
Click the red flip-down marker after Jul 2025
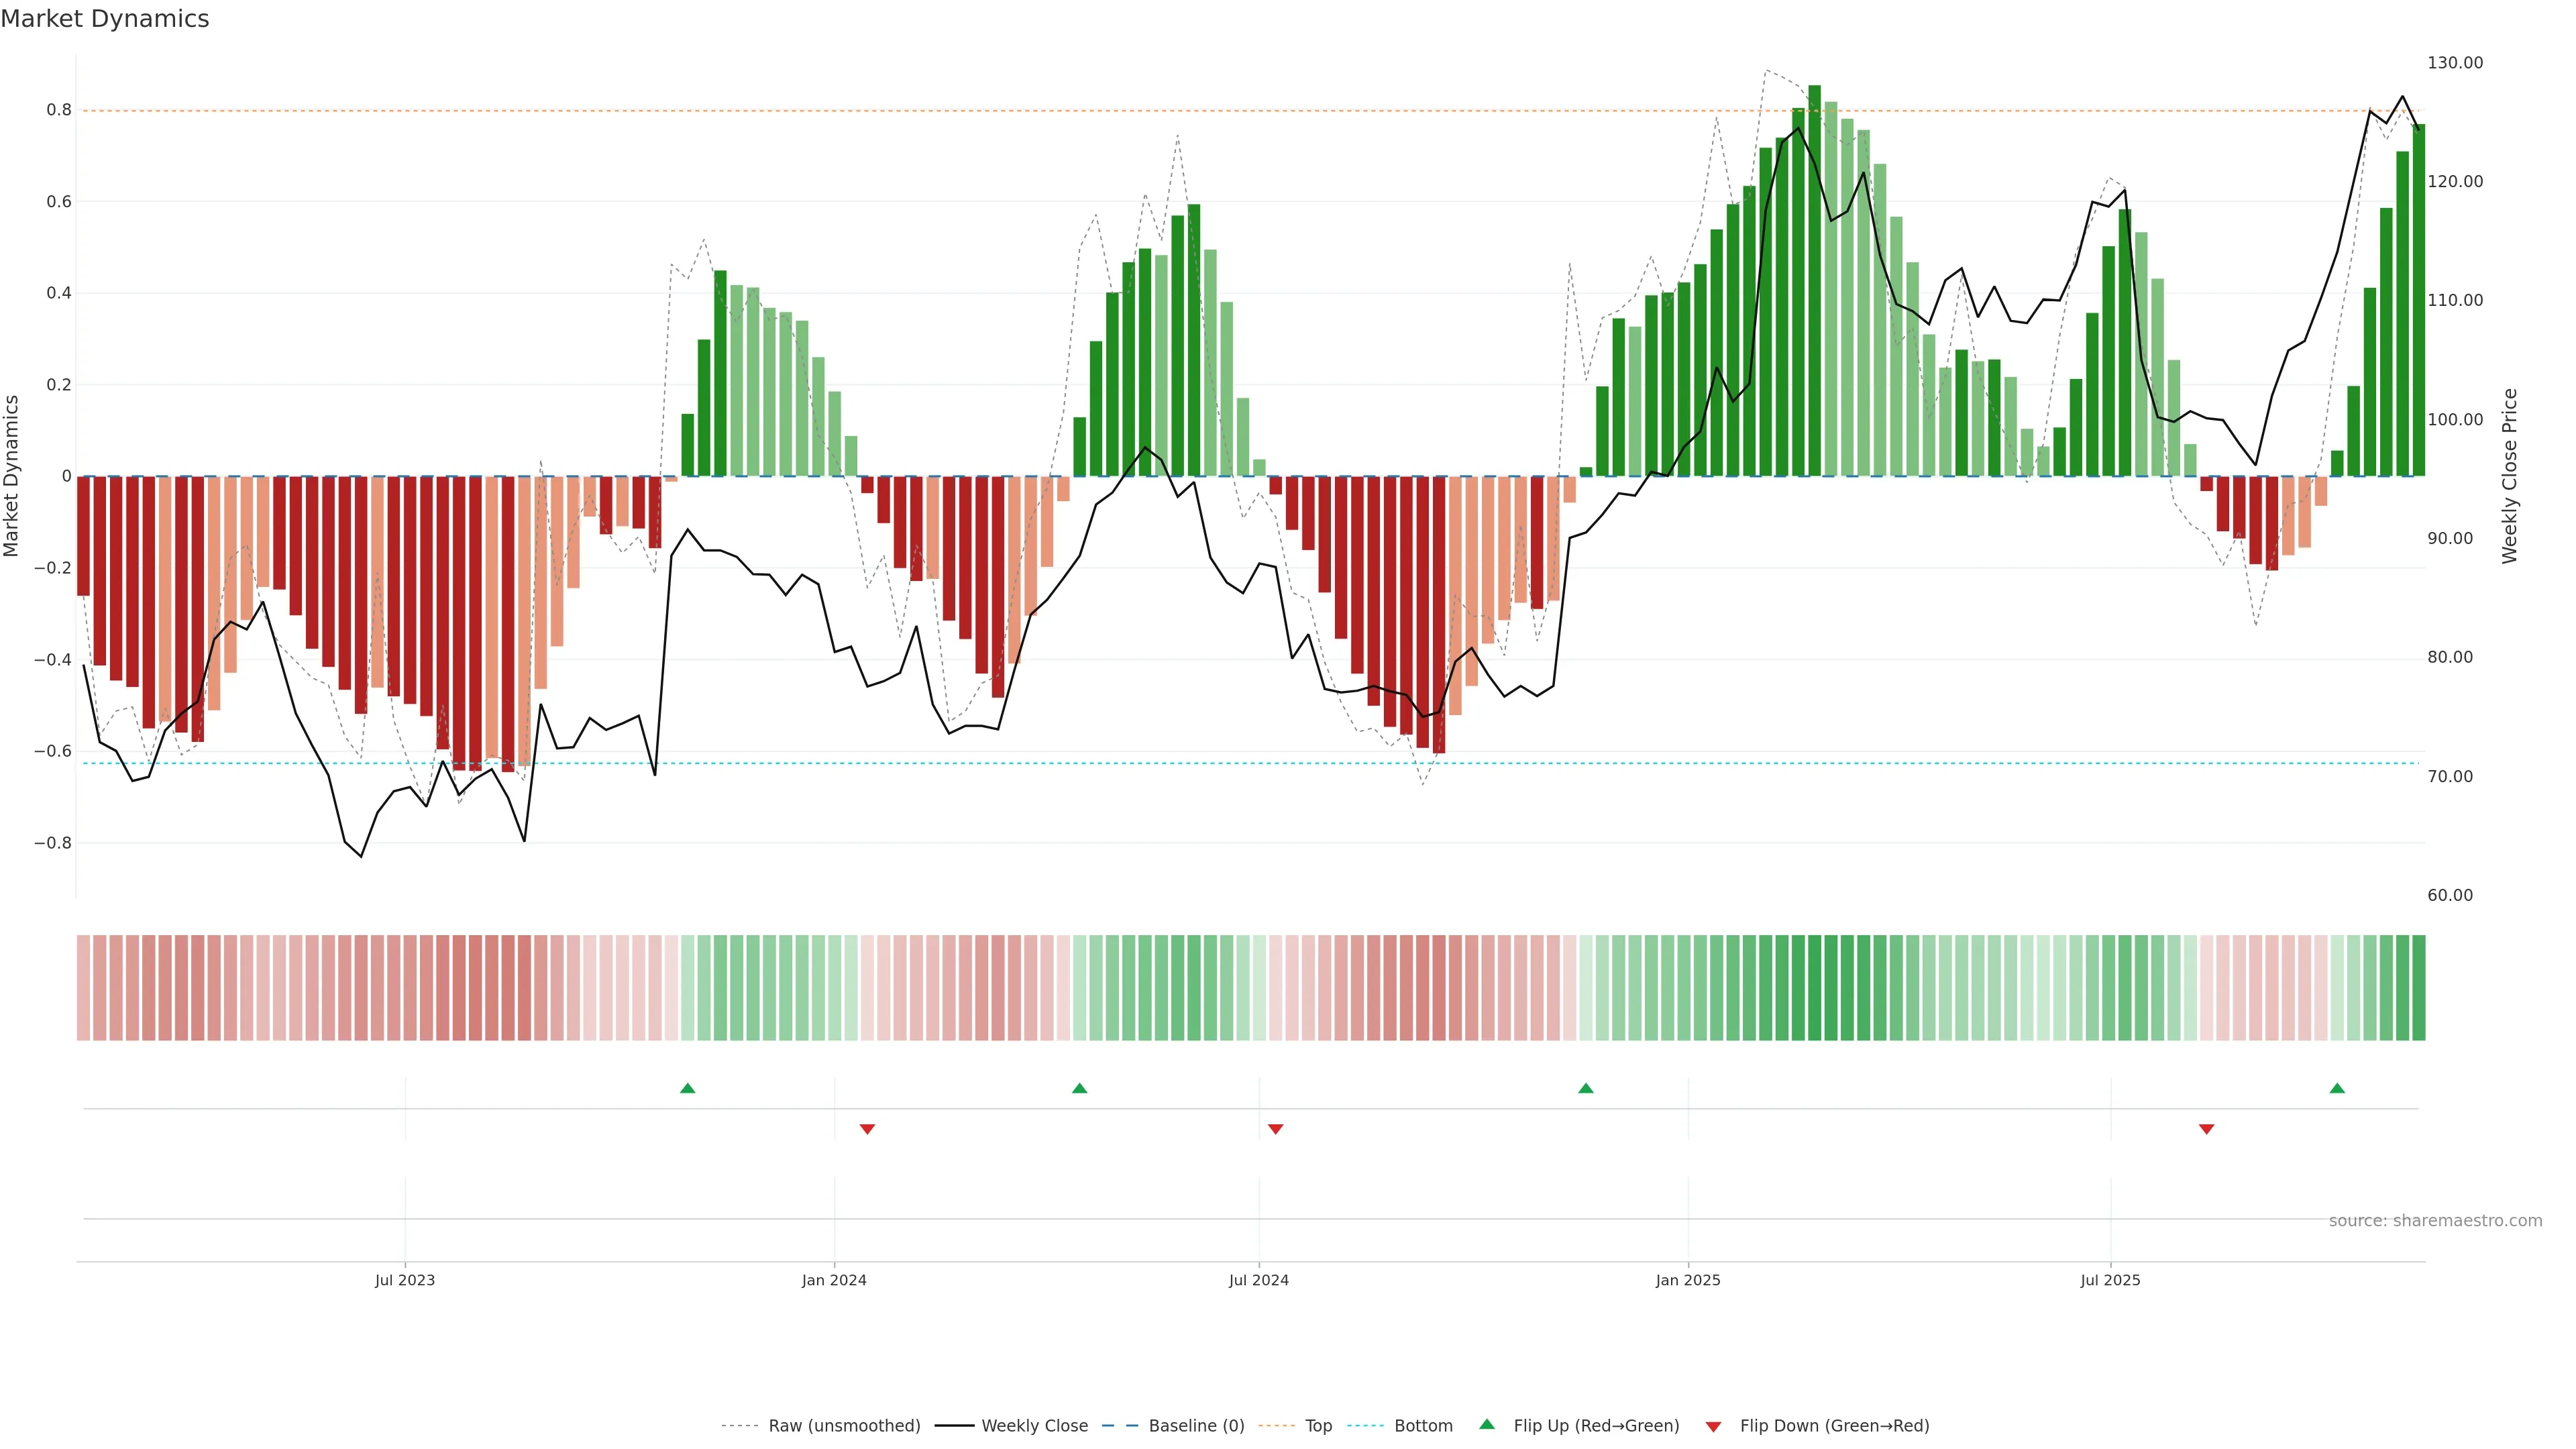point(2206,1129)
